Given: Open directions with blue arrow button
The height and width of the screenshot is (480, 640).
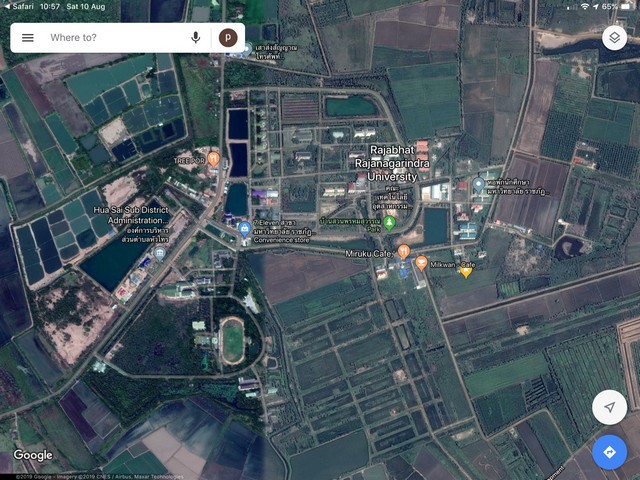Looking at the screenshot, I should pos(609,452).
